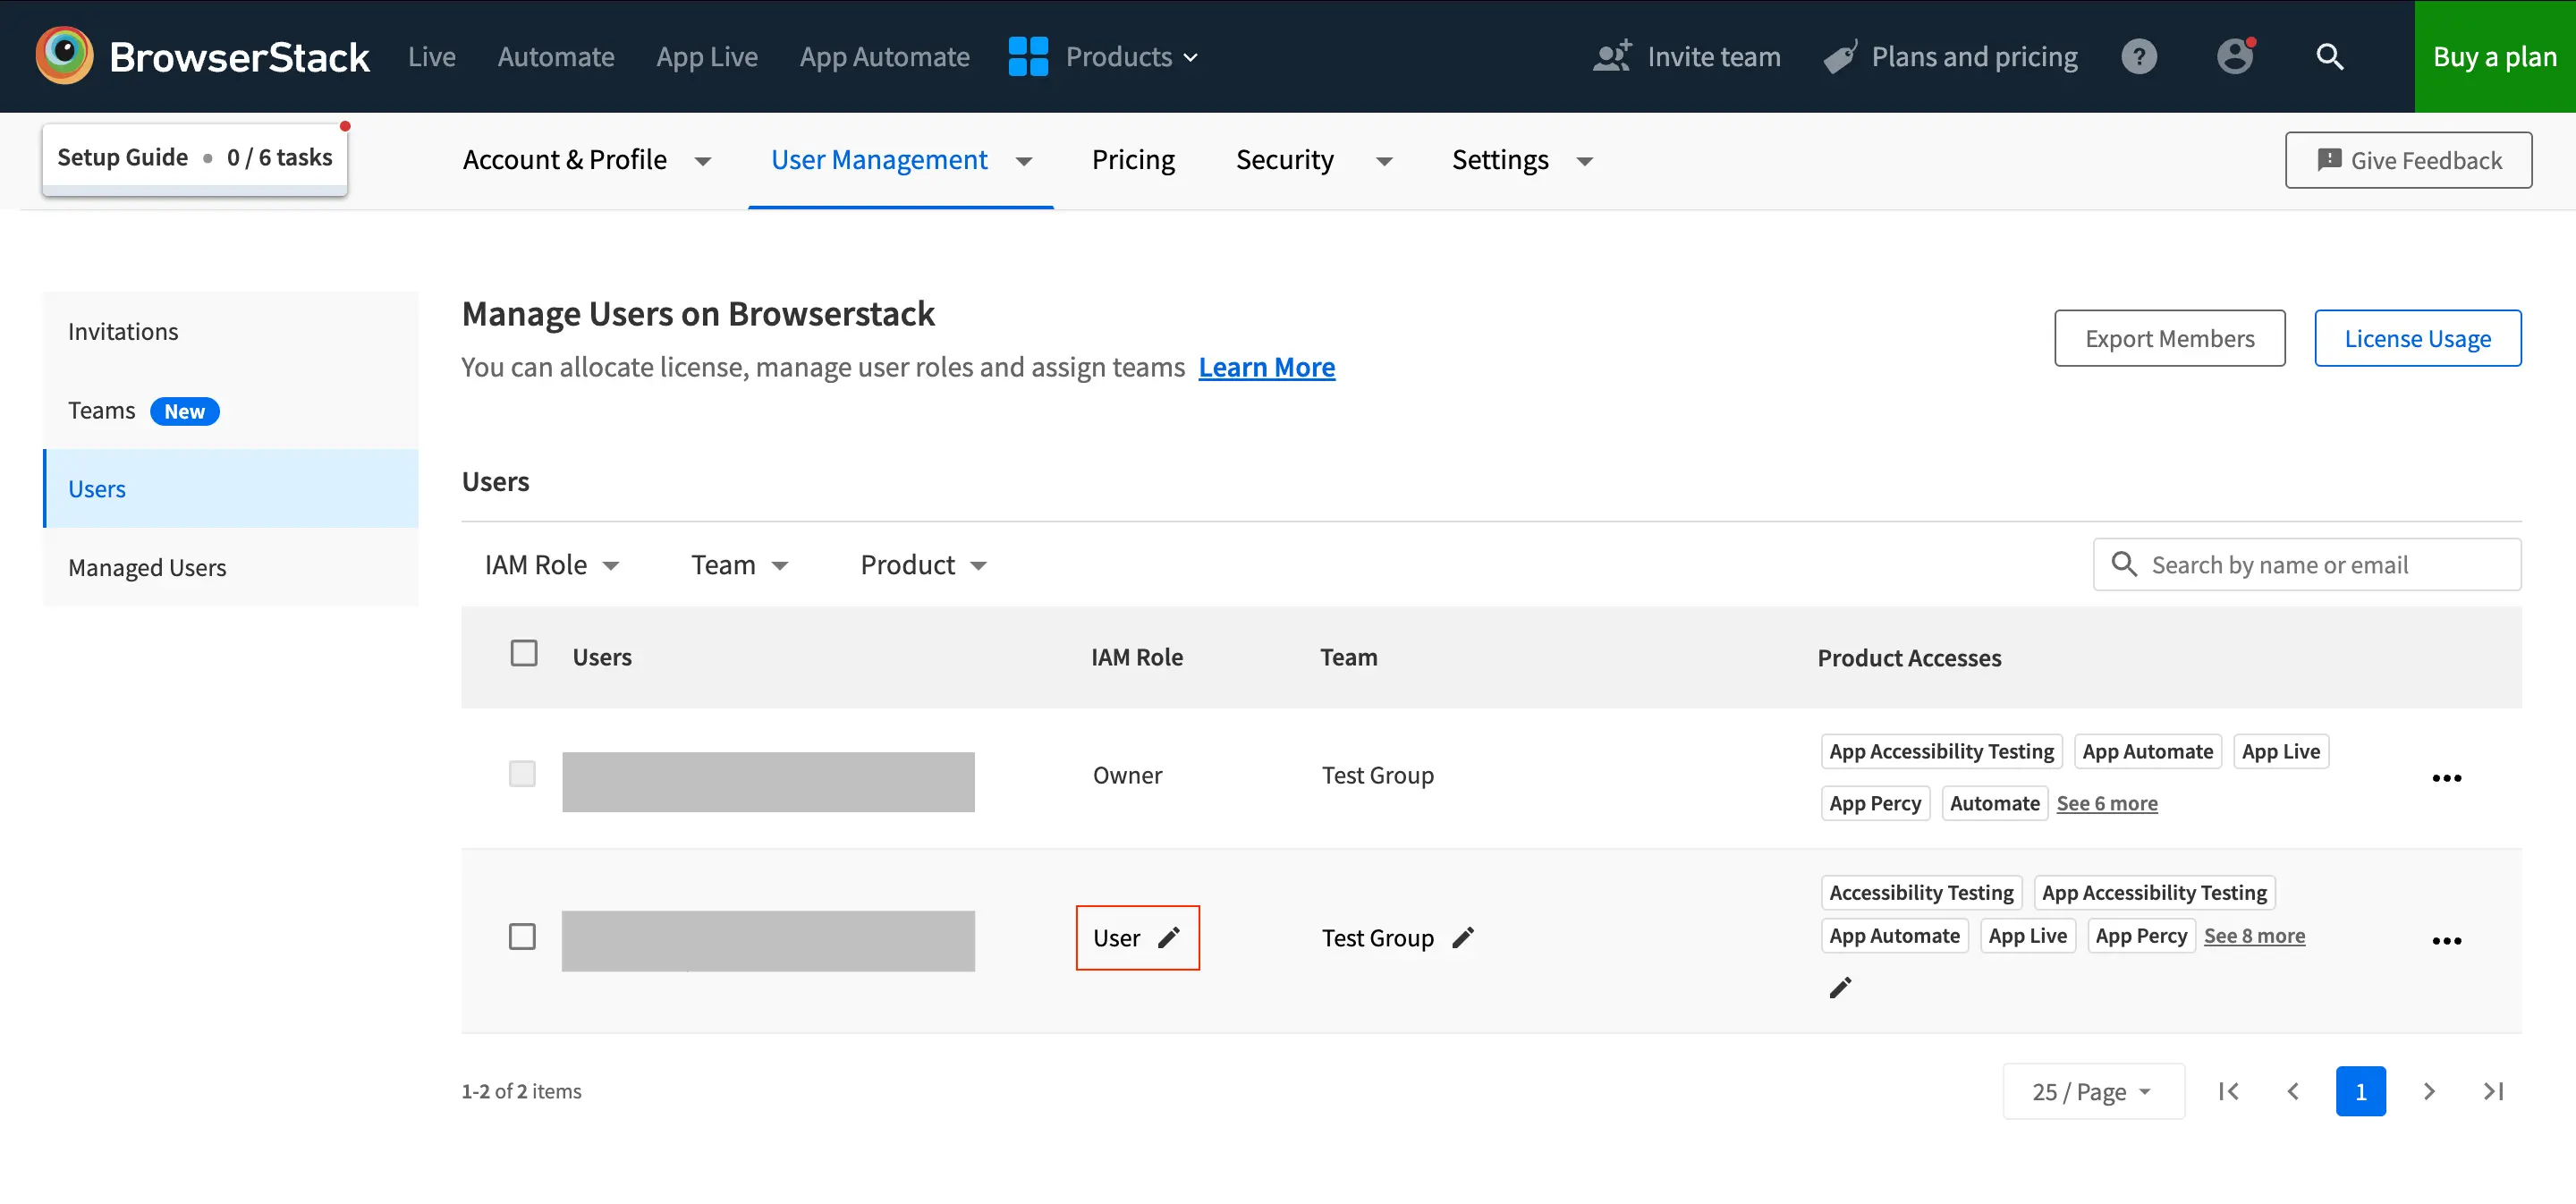Expand the Team filter dropdown
The height and width of the screenshot is (1204, 2576).
[x=740, y=564]
